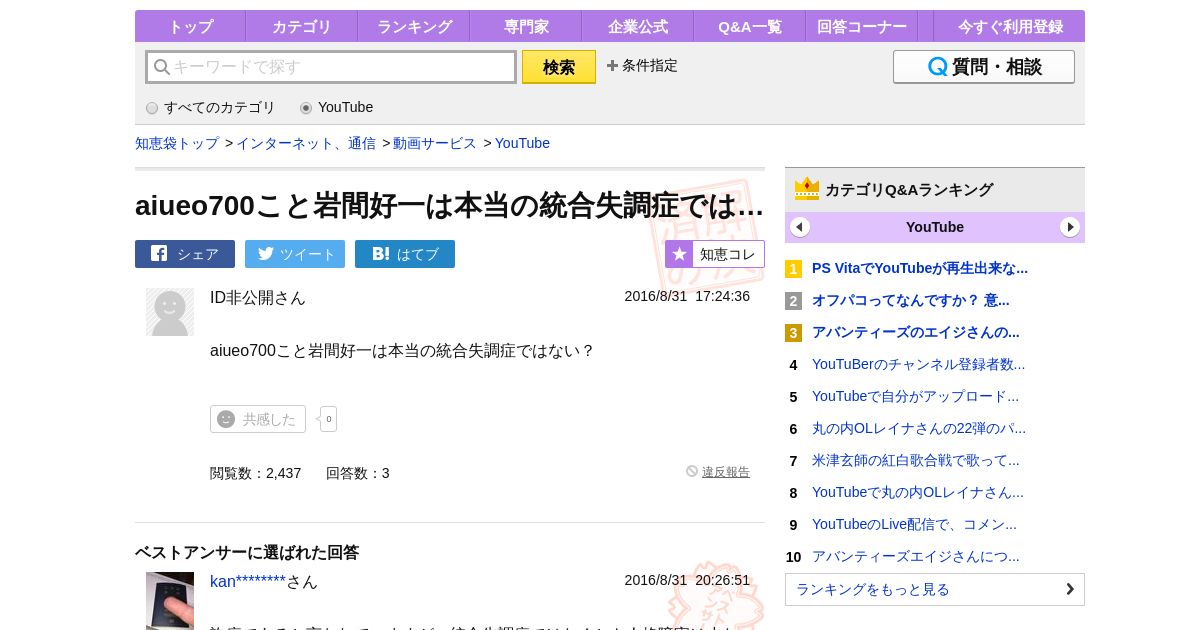Open the 動画サービス breadcrumb link
The height and width of the screenshot is (630, 1200).
434,143
